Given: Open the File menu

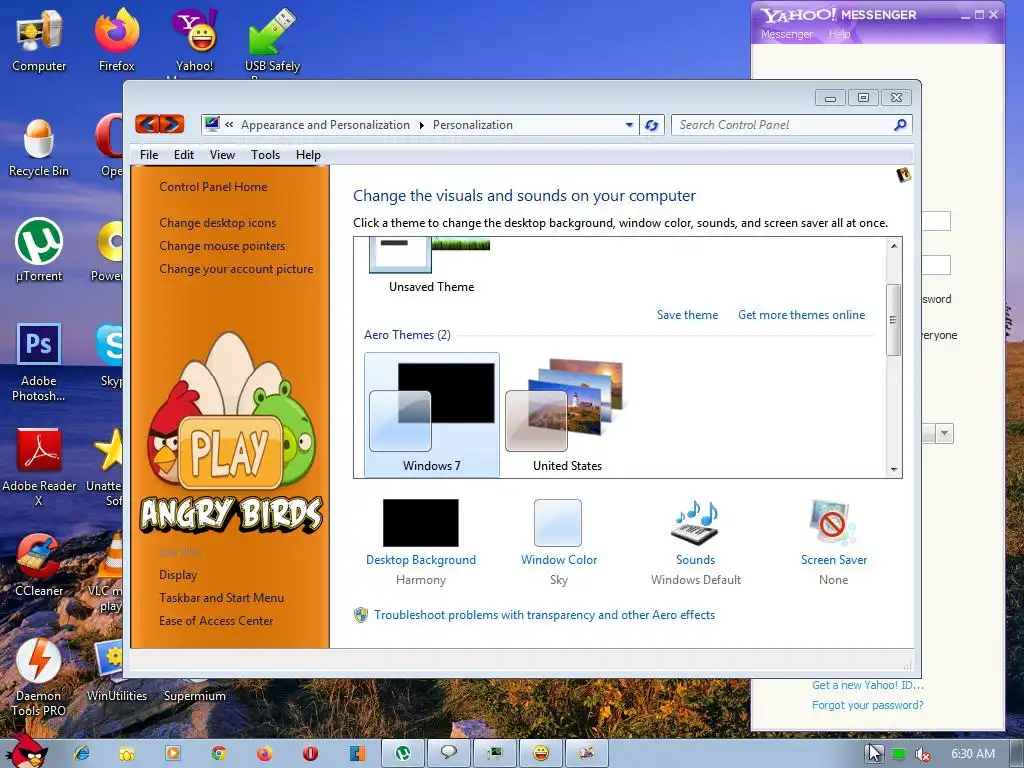Looking at the screenshot, I should [x=149, y=155].
